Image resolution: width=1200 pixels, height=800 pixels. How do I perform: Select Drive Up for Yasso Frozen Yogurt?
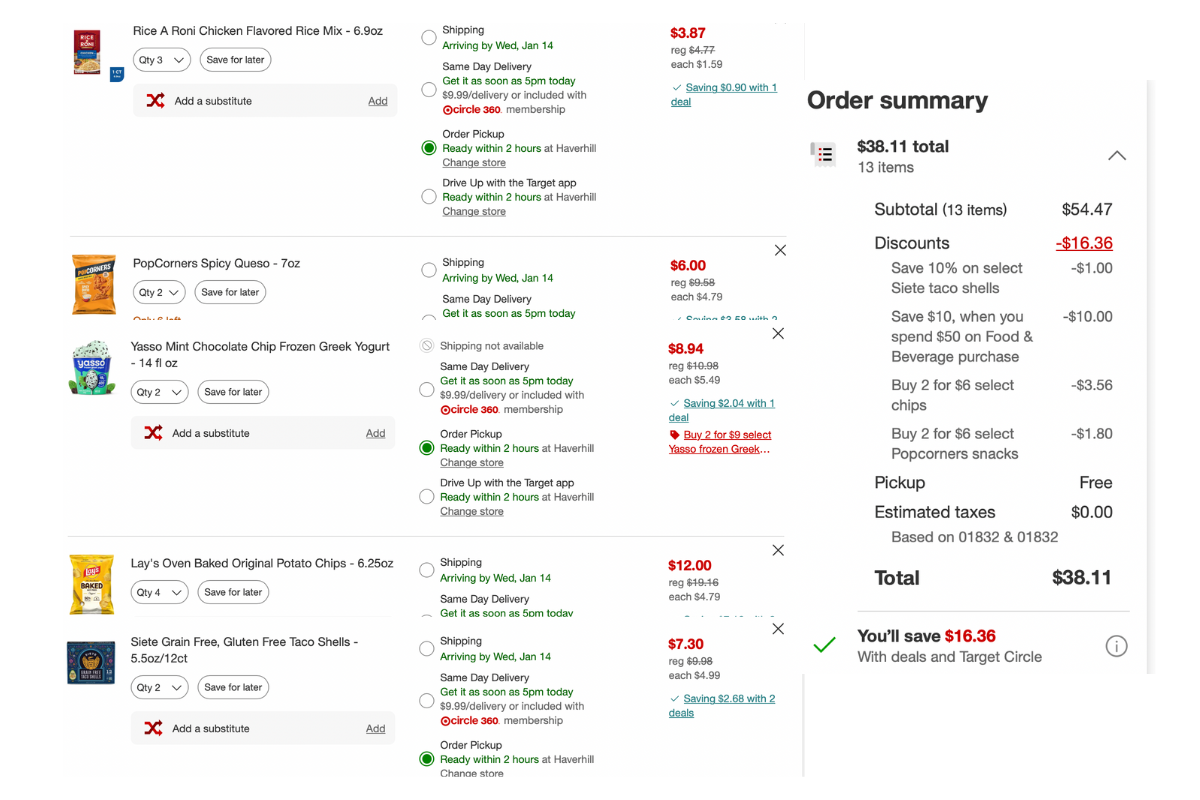(427, 497)
